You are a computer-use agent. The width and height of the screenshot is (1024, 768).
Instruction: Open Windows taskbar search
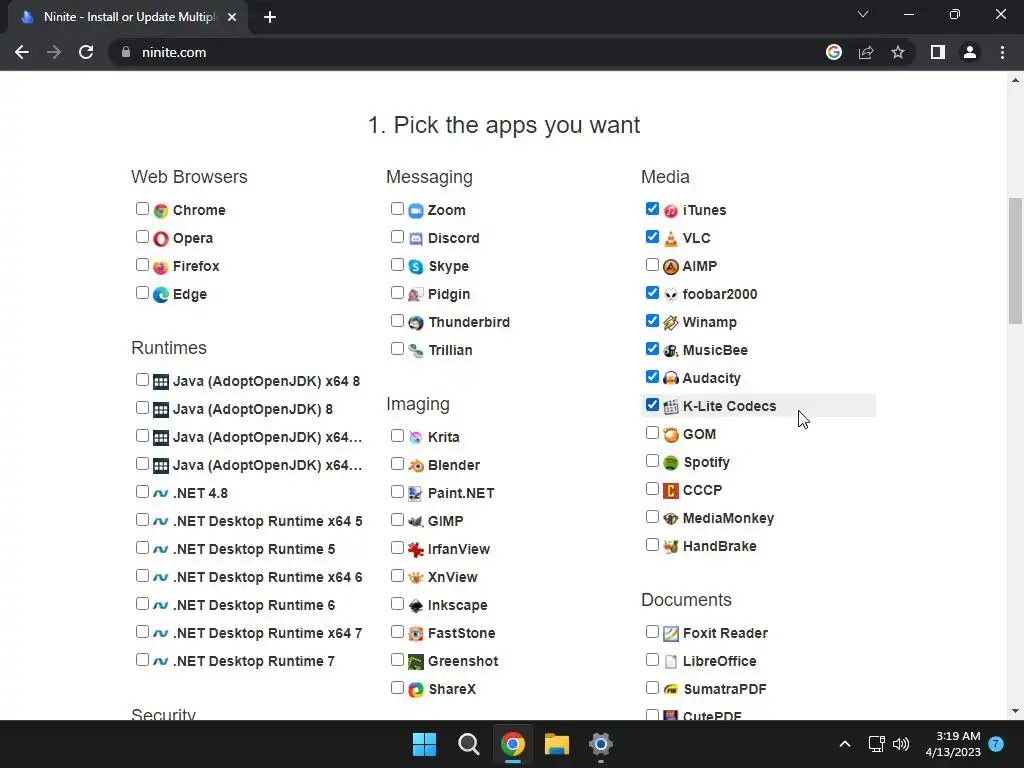[x=469, y=744]
